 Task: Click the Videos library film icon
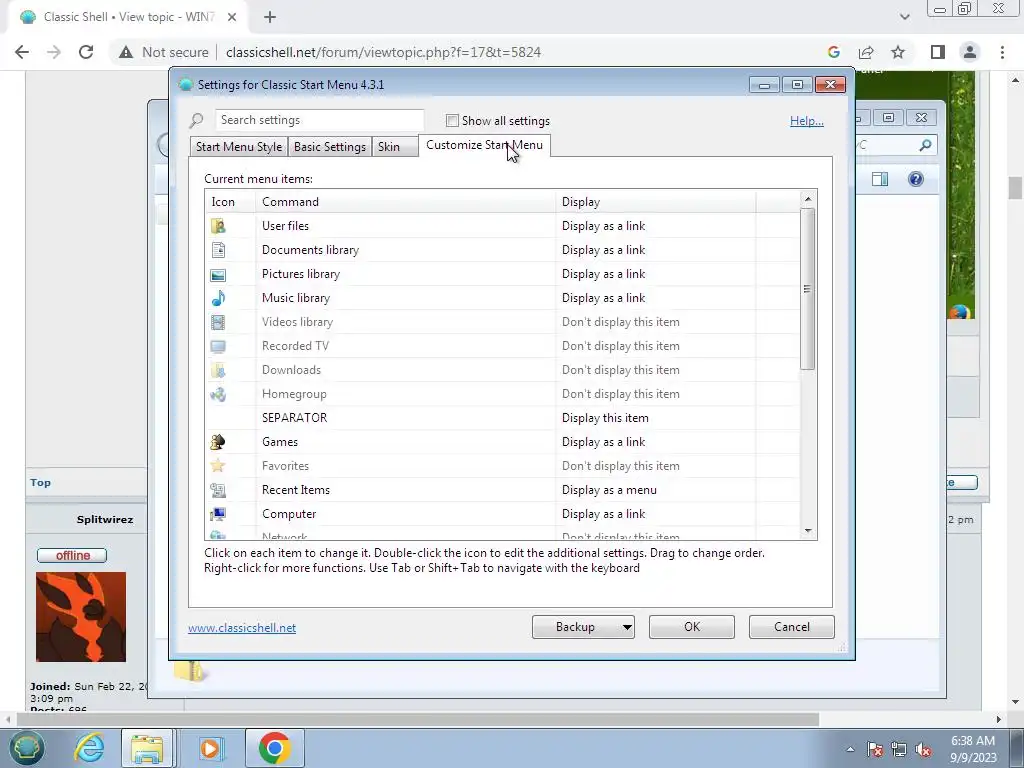(218, 322)
